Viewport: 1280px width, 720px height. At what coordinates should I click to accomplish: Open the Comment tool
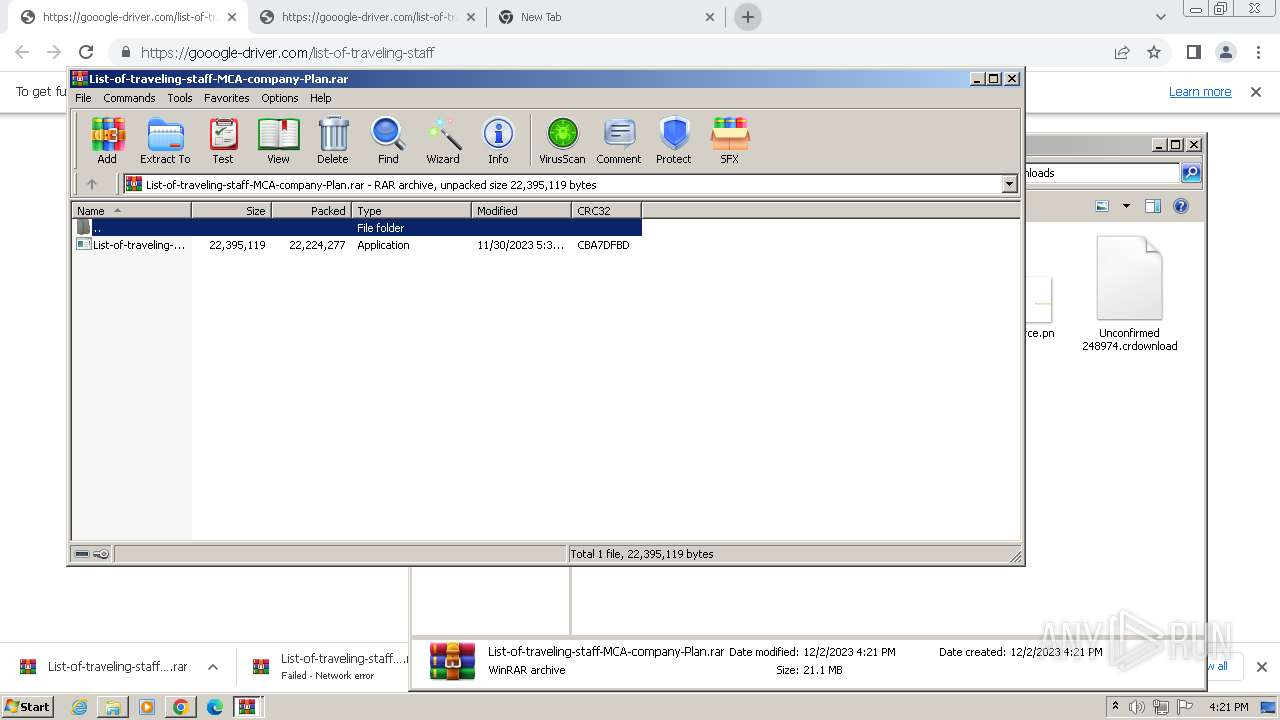tap(619, 140)
